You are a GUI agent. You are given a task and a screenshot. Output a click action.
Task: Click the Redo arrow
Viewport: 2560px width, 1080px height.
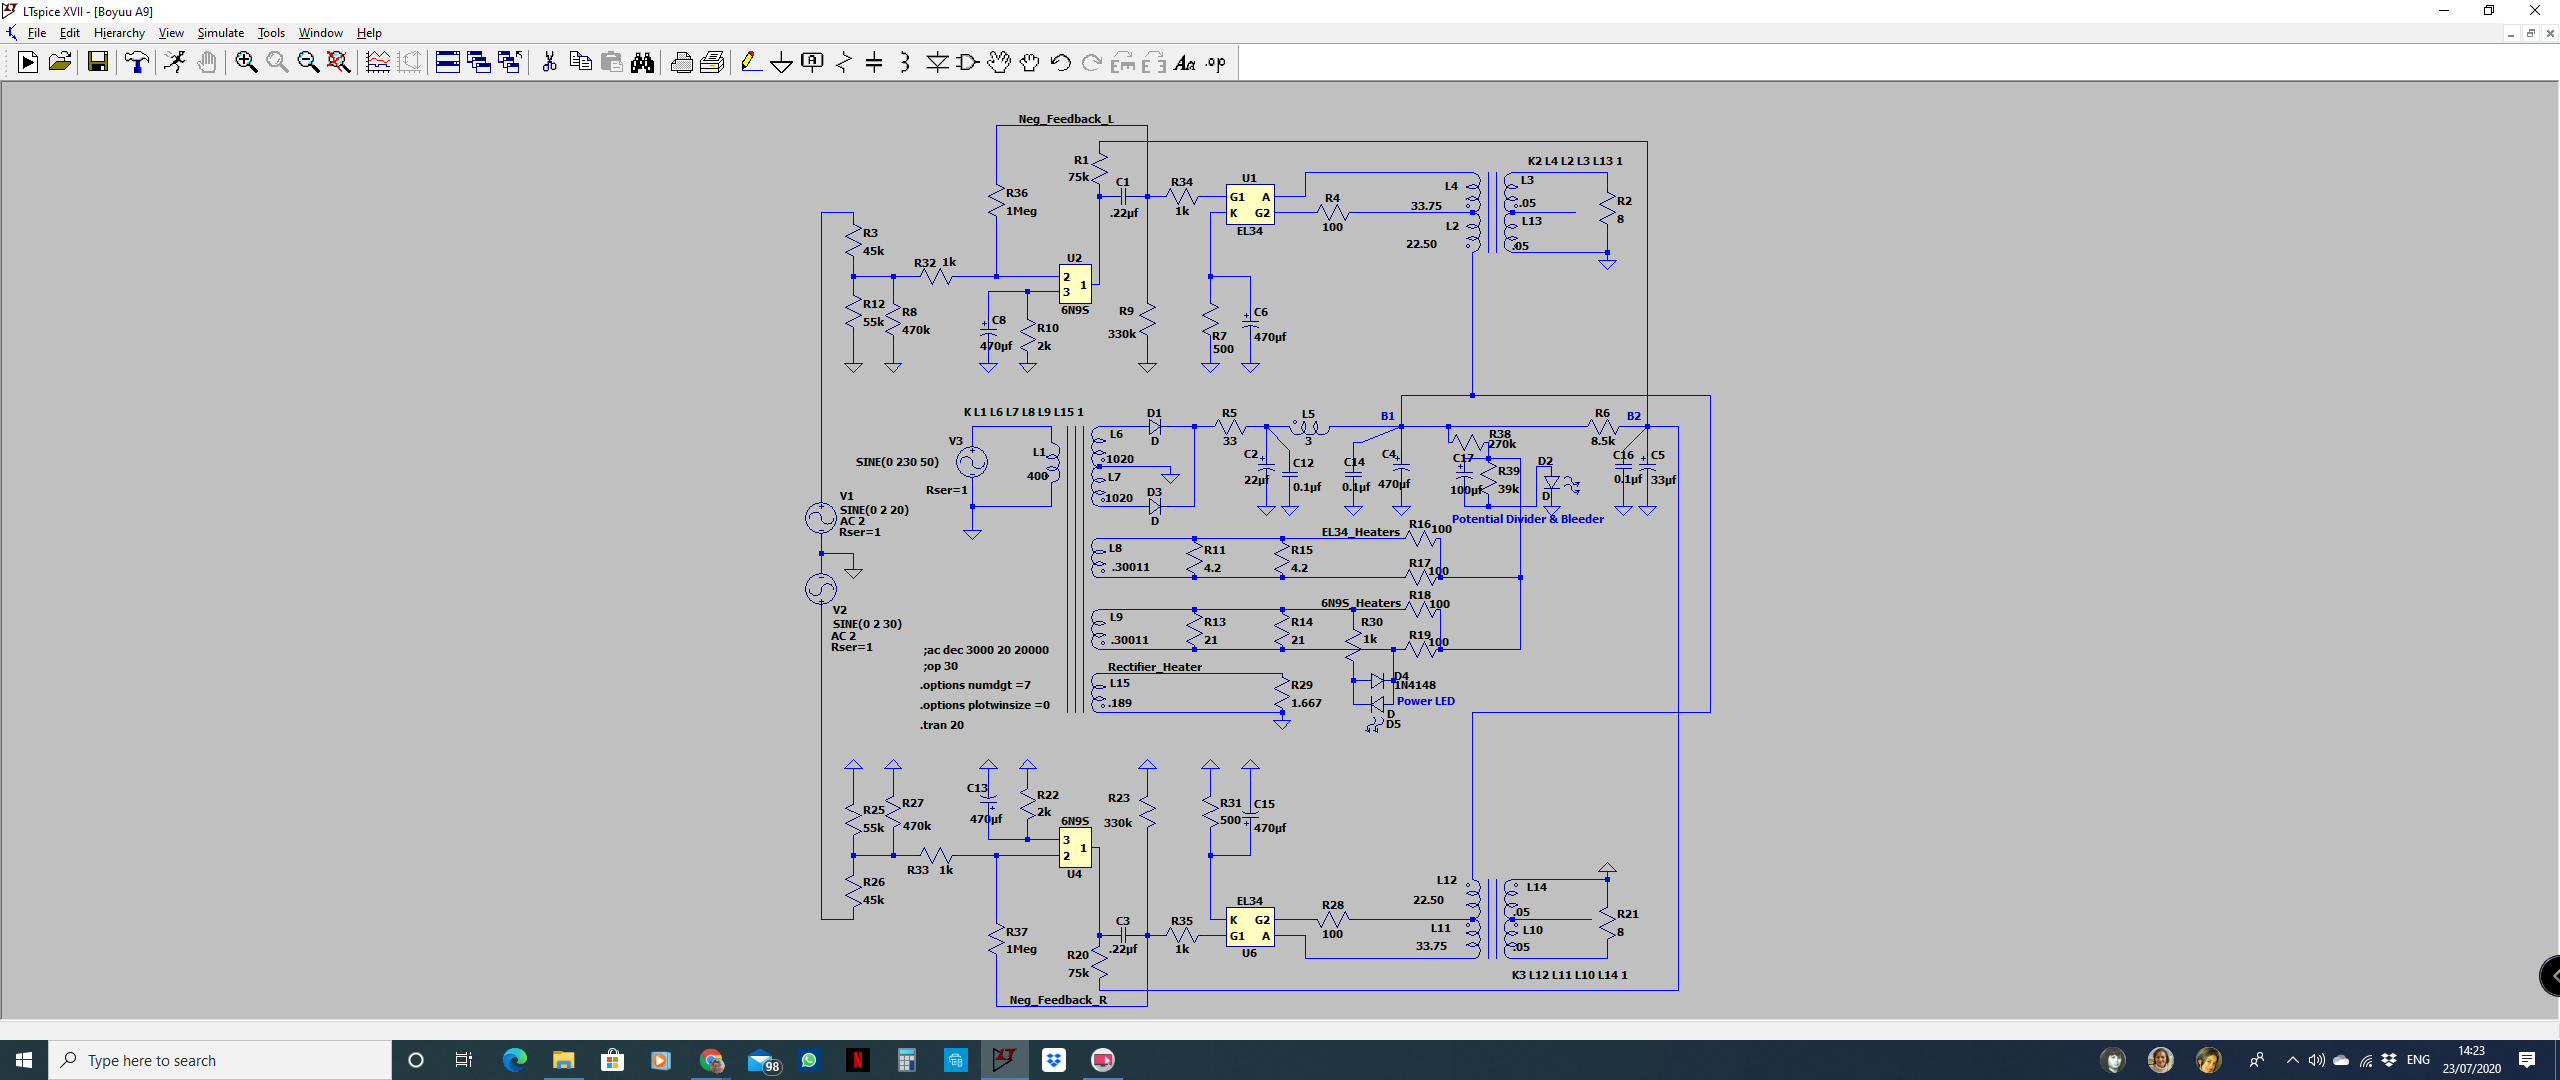1091,62
